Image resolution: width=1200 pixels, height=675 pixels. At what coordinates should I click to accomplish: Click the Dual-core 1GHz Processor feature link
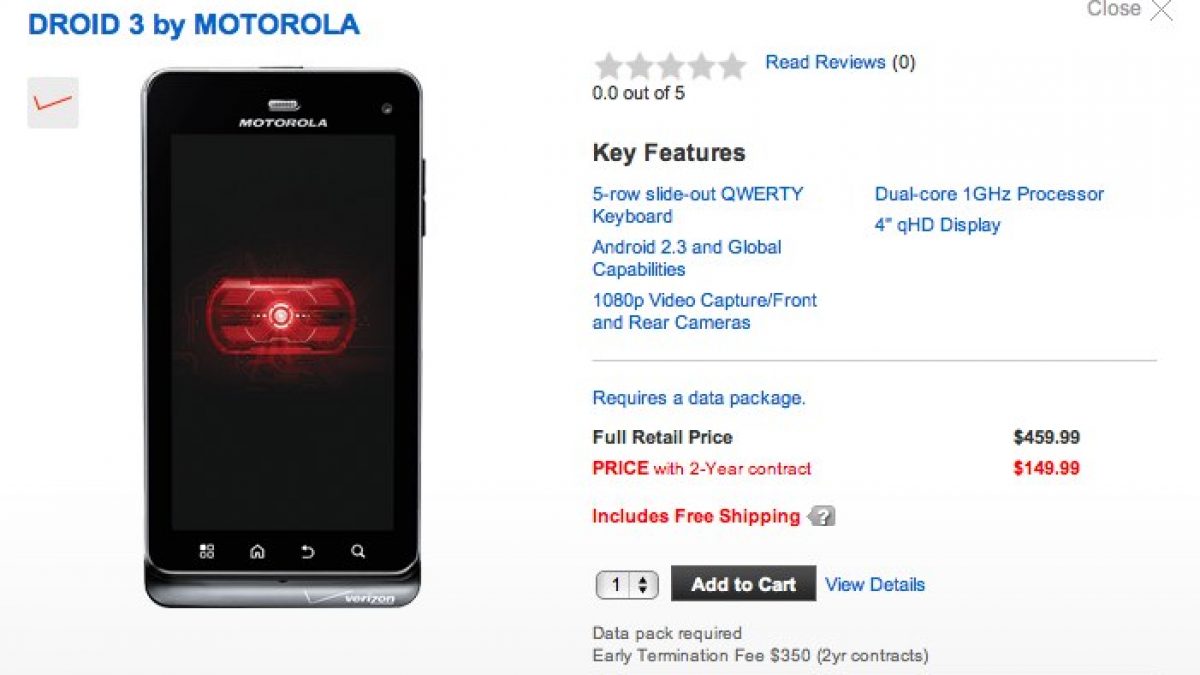[989, 194]
